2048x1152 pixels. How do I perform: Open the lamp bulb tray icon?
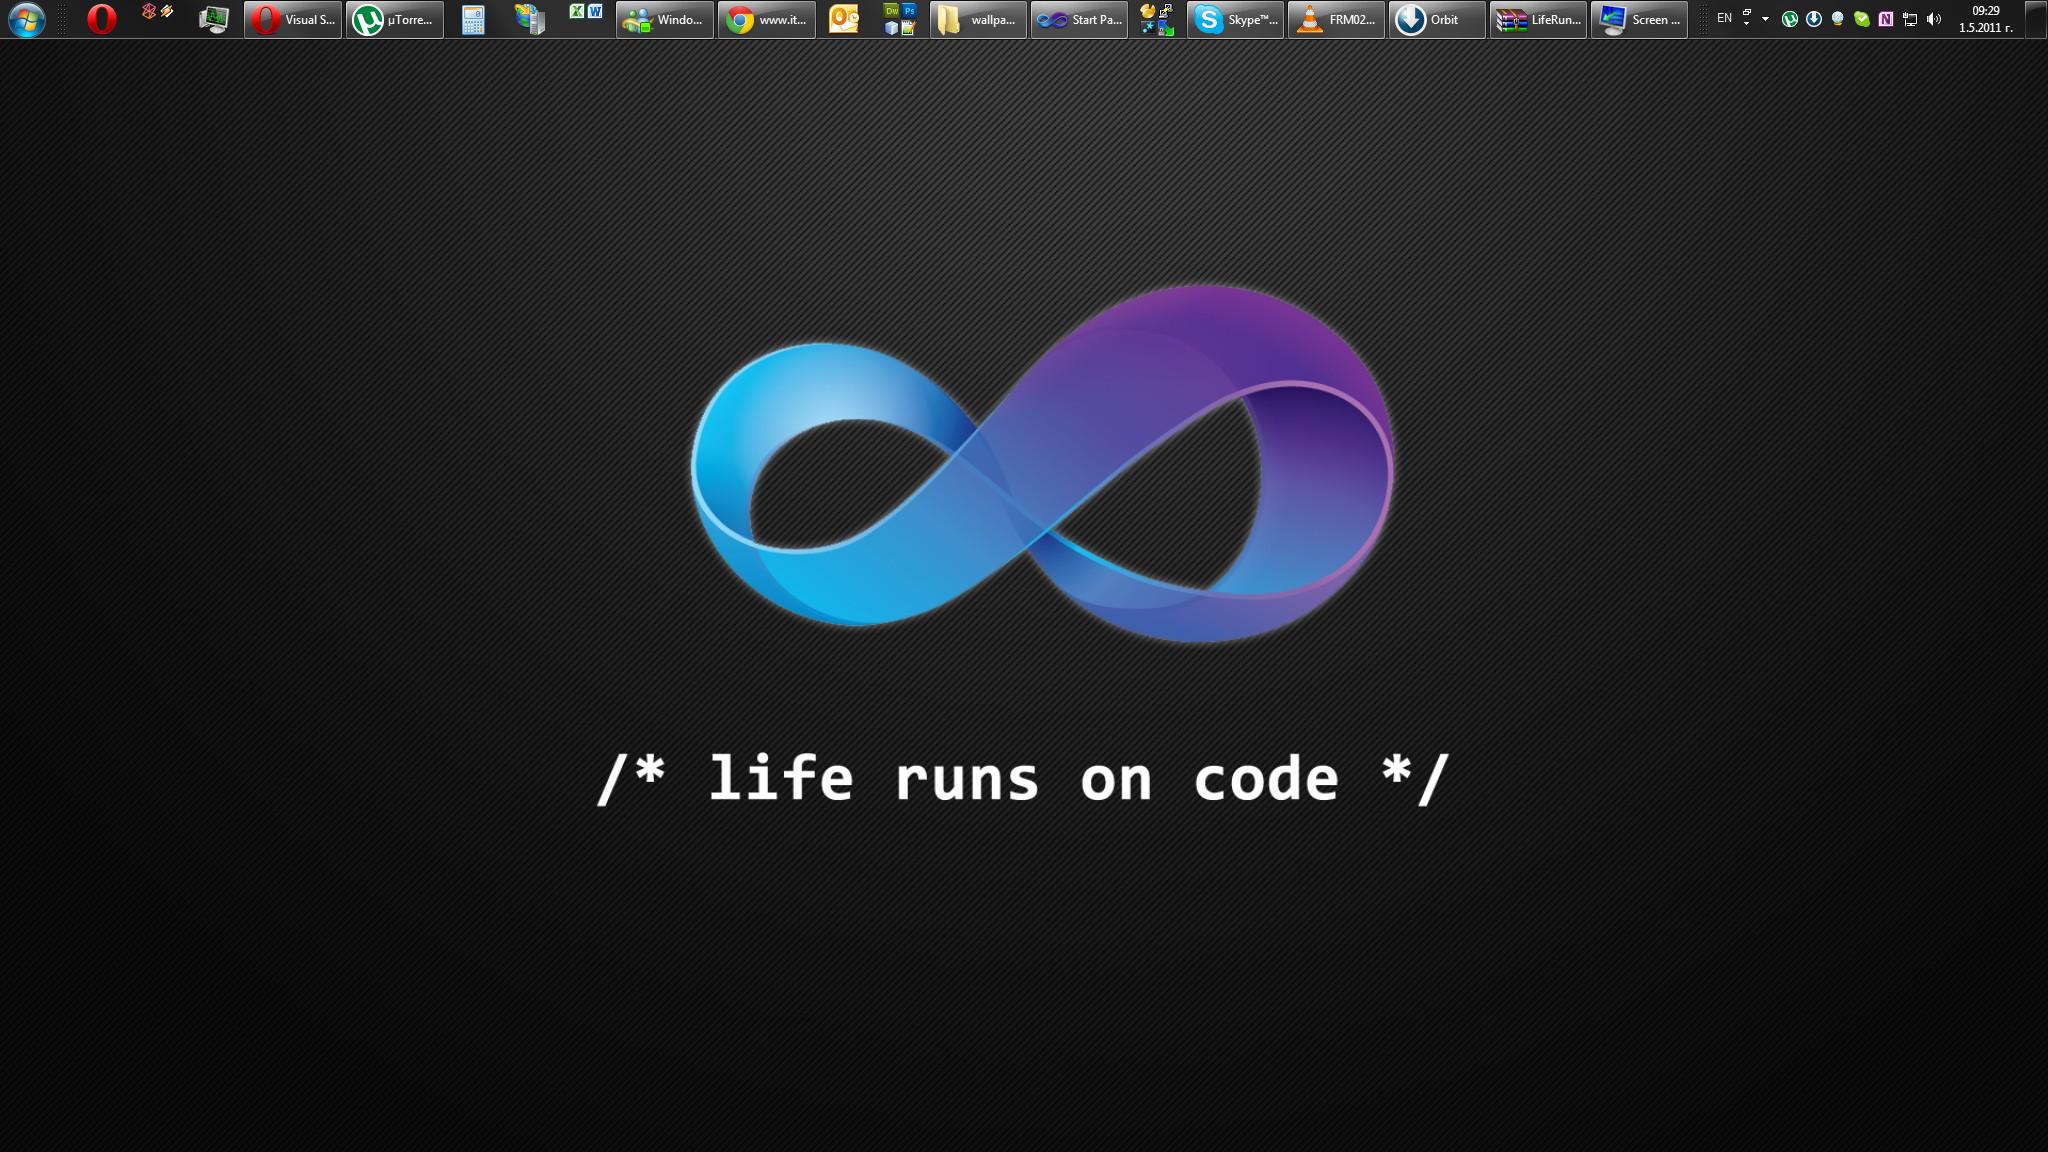pyautogui.click(x=1838, y=19)
